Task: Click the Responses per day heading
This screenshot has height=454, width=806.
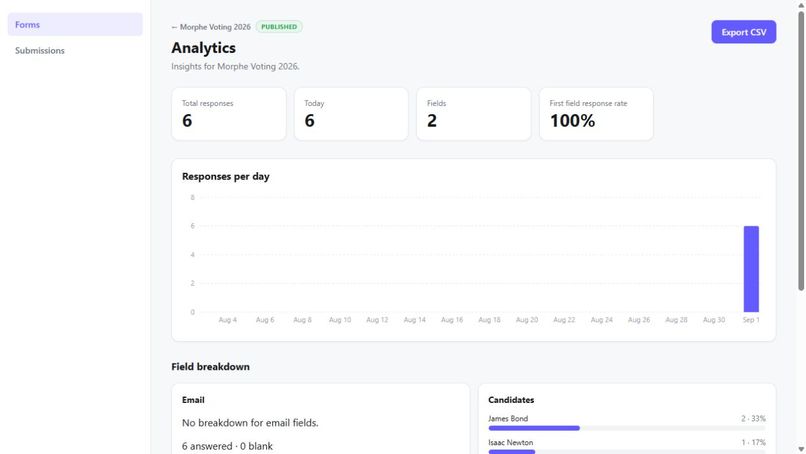Action: (x=226, y=176)
